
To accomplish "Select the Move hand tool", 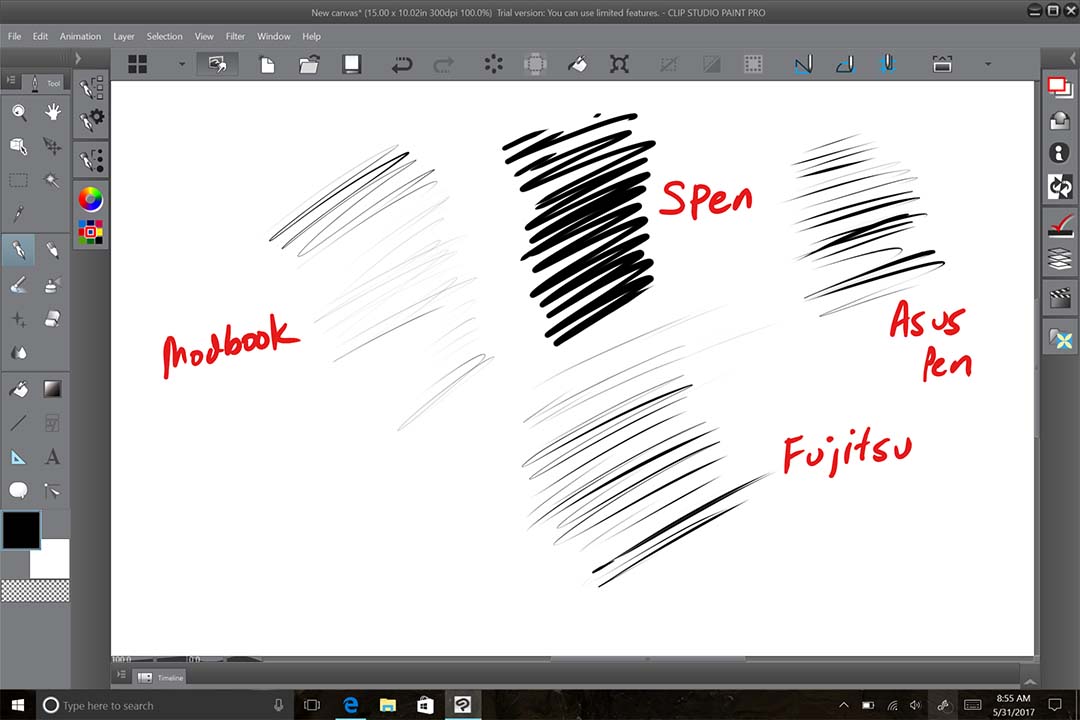I will (x=52, y=112).
